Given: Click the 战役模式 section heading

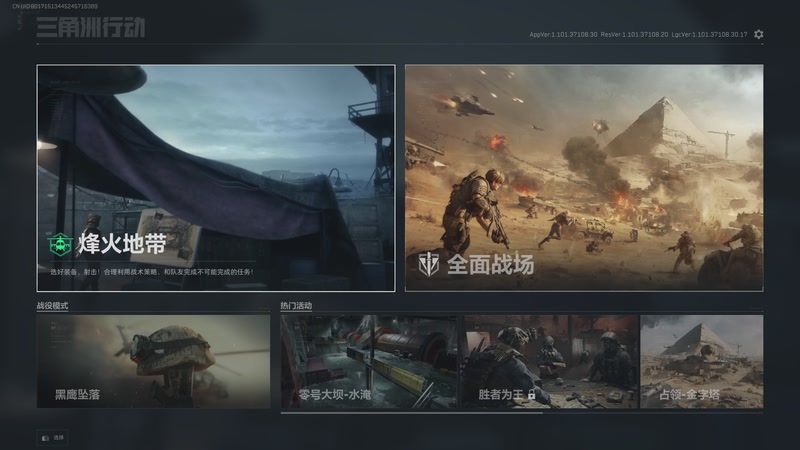Looking at the screenshot, I should pyautogui.click(x=52, y=306).
